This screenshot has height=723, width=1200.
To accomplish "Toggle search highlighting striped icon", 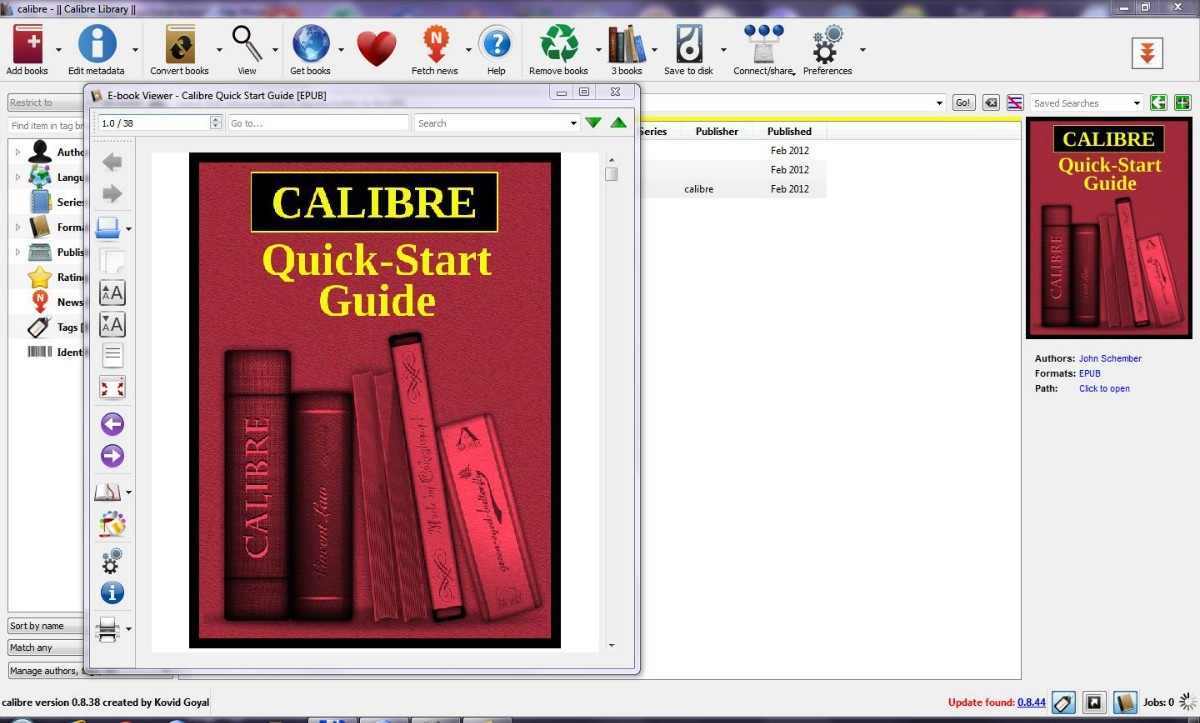I will click(1015, 103).
